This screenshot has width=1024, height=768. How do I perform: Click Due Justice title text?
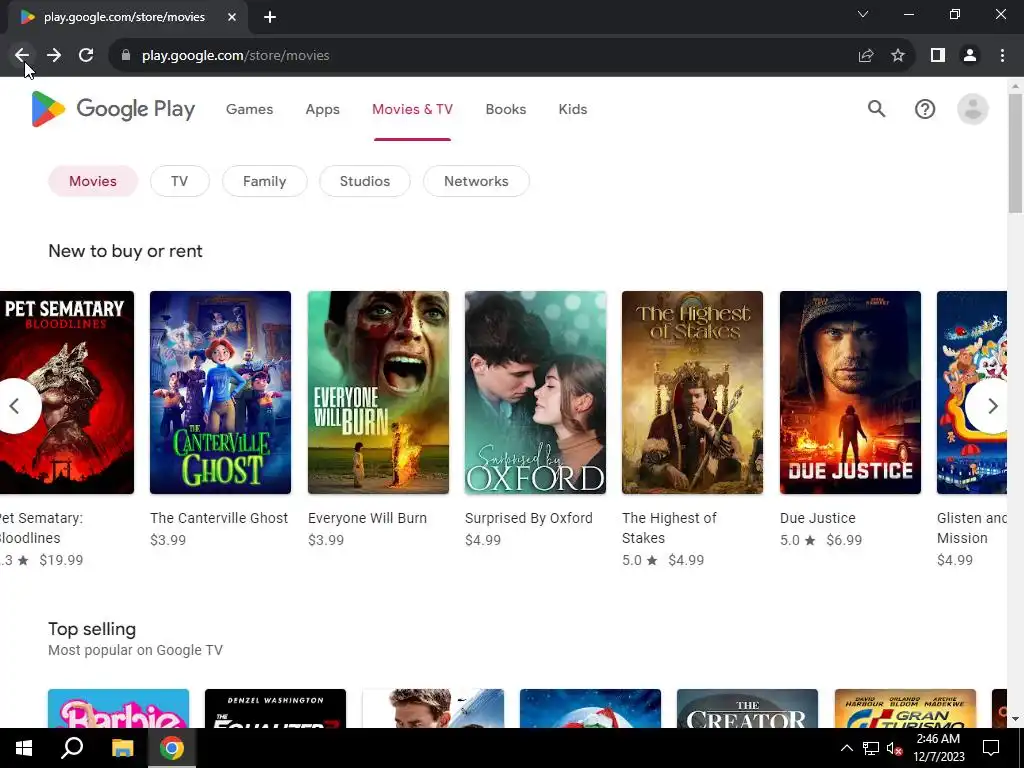[818, 518]
